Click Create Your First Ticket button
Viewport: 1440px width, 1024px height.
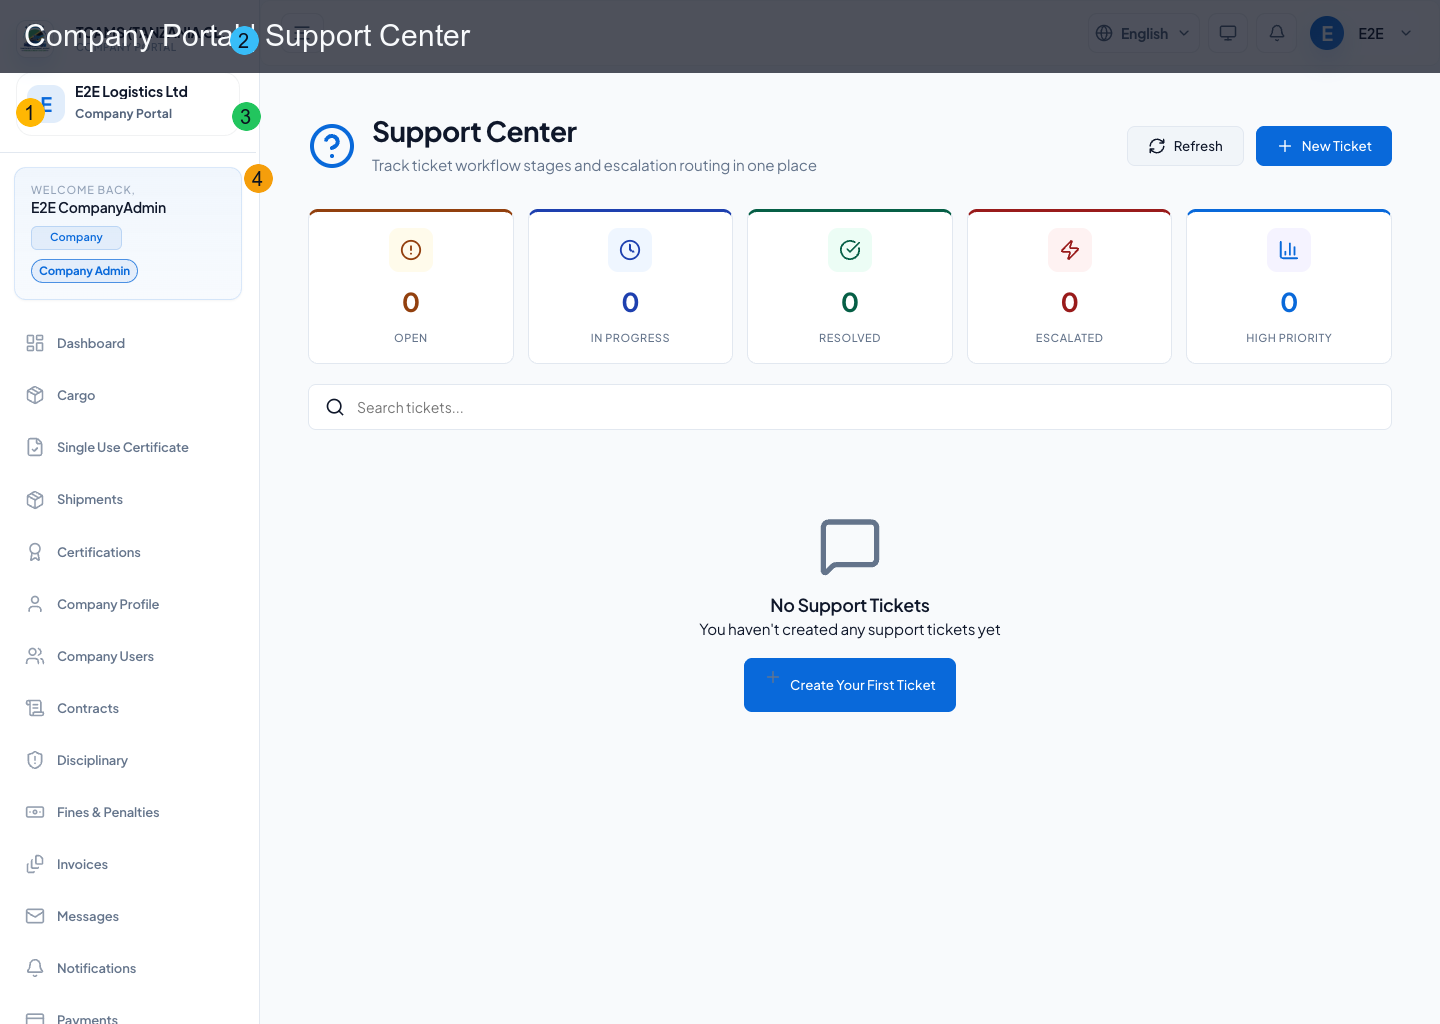click(850, 685)
